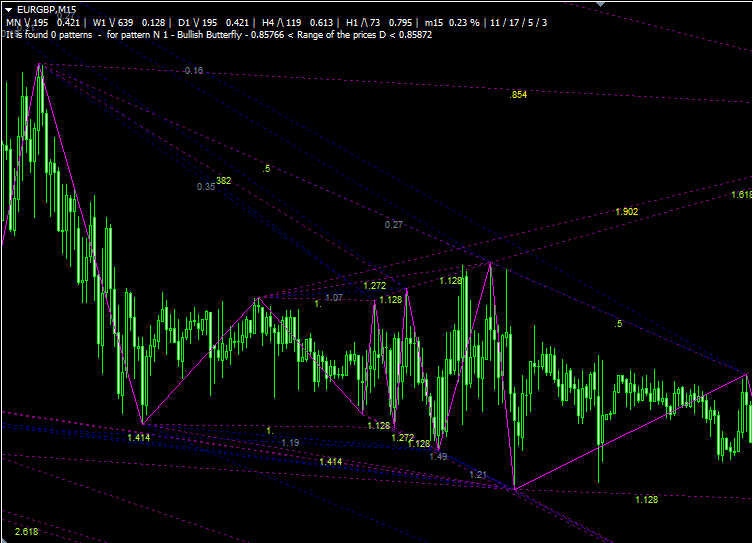Image resolution: width=753 pixels, height=543 pixels.
Task: Click the 382 yellow retracement label
Action: coord(223,181)
